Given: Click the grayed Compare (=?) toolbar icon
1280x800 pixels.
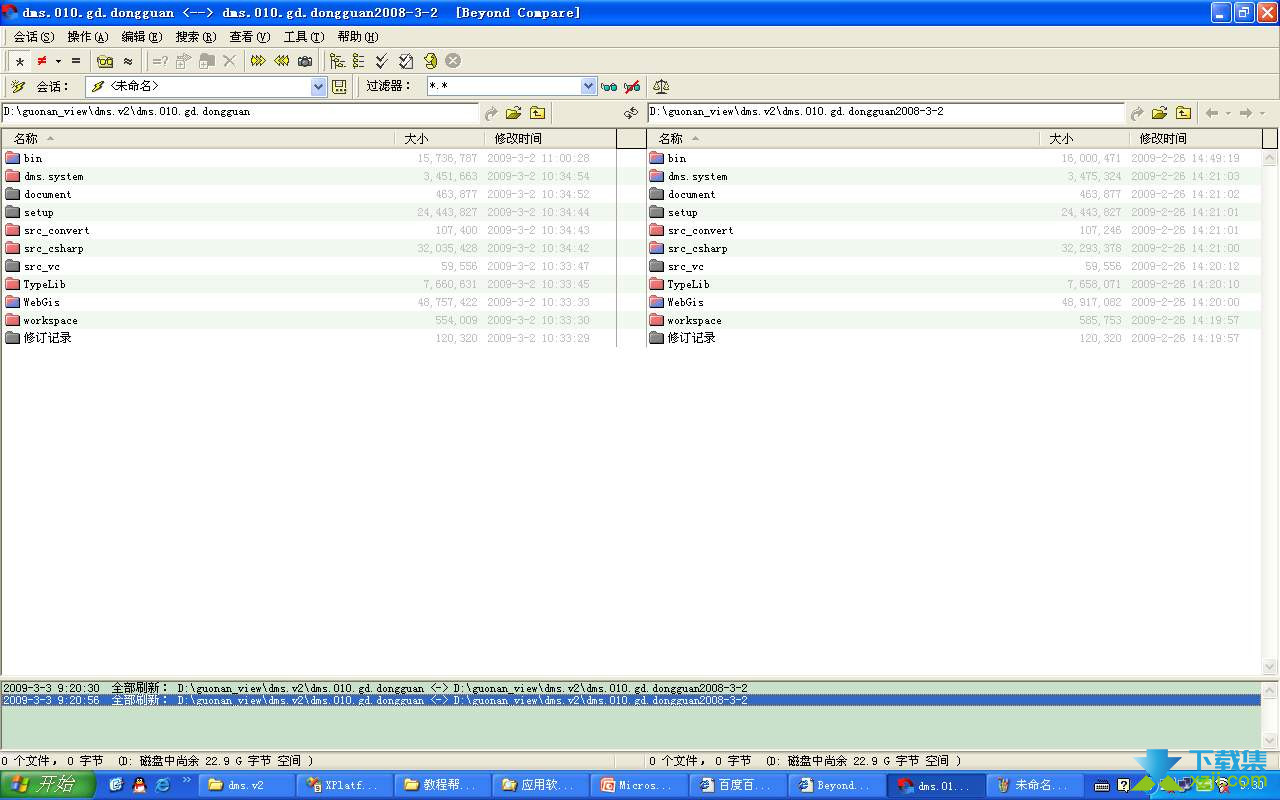Looking at the screenshot, I should click(160, 61).
